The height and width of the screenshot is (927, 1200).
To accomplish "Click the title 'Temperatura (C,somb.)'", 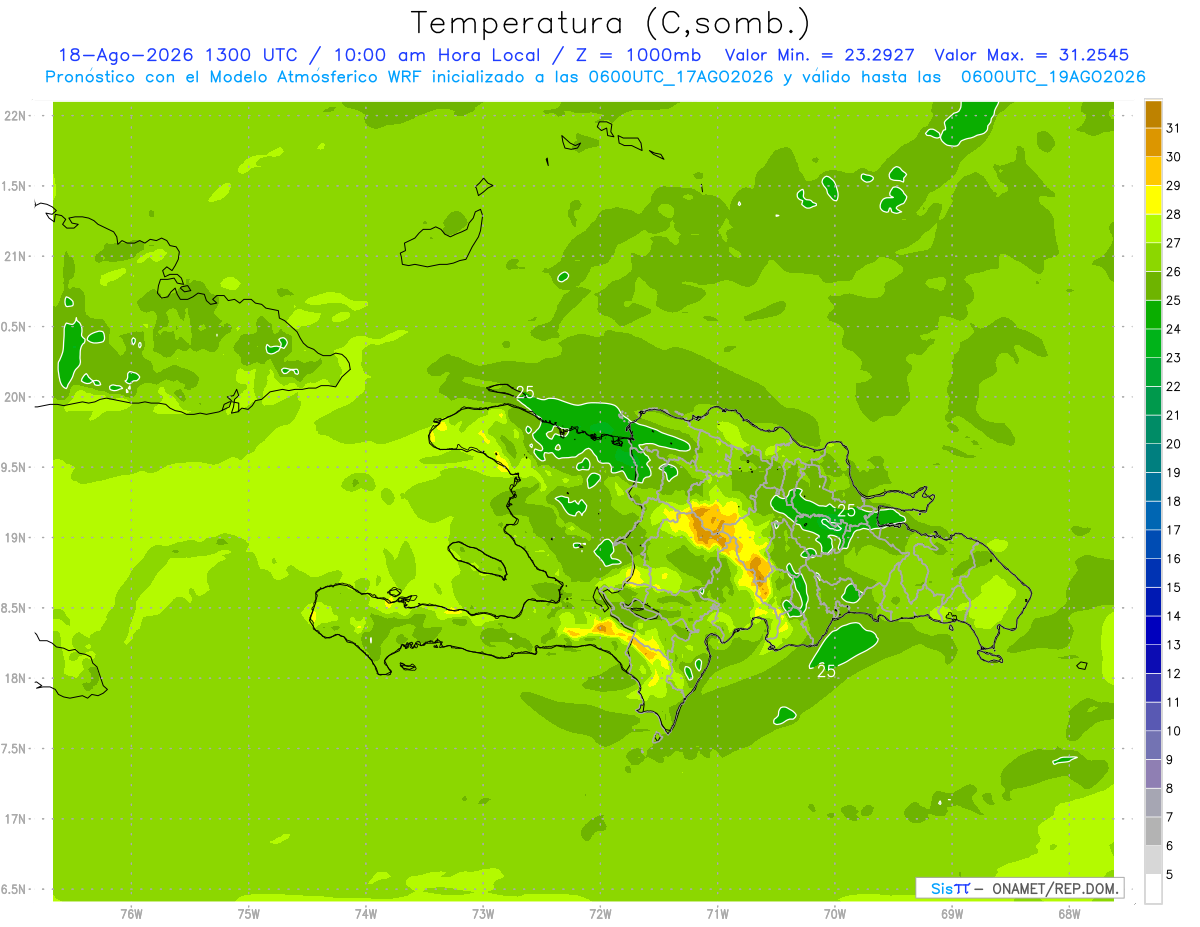I will 610,23.
